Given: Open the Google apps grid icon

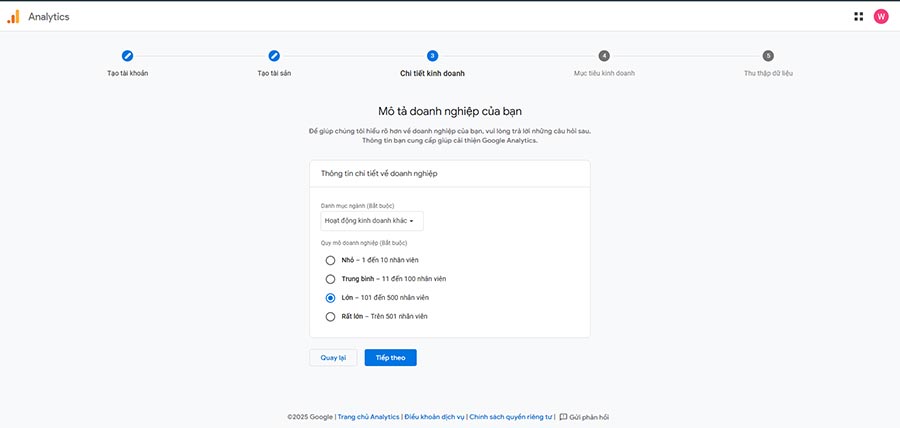Looking at the screenshot, I should point(858,17).
